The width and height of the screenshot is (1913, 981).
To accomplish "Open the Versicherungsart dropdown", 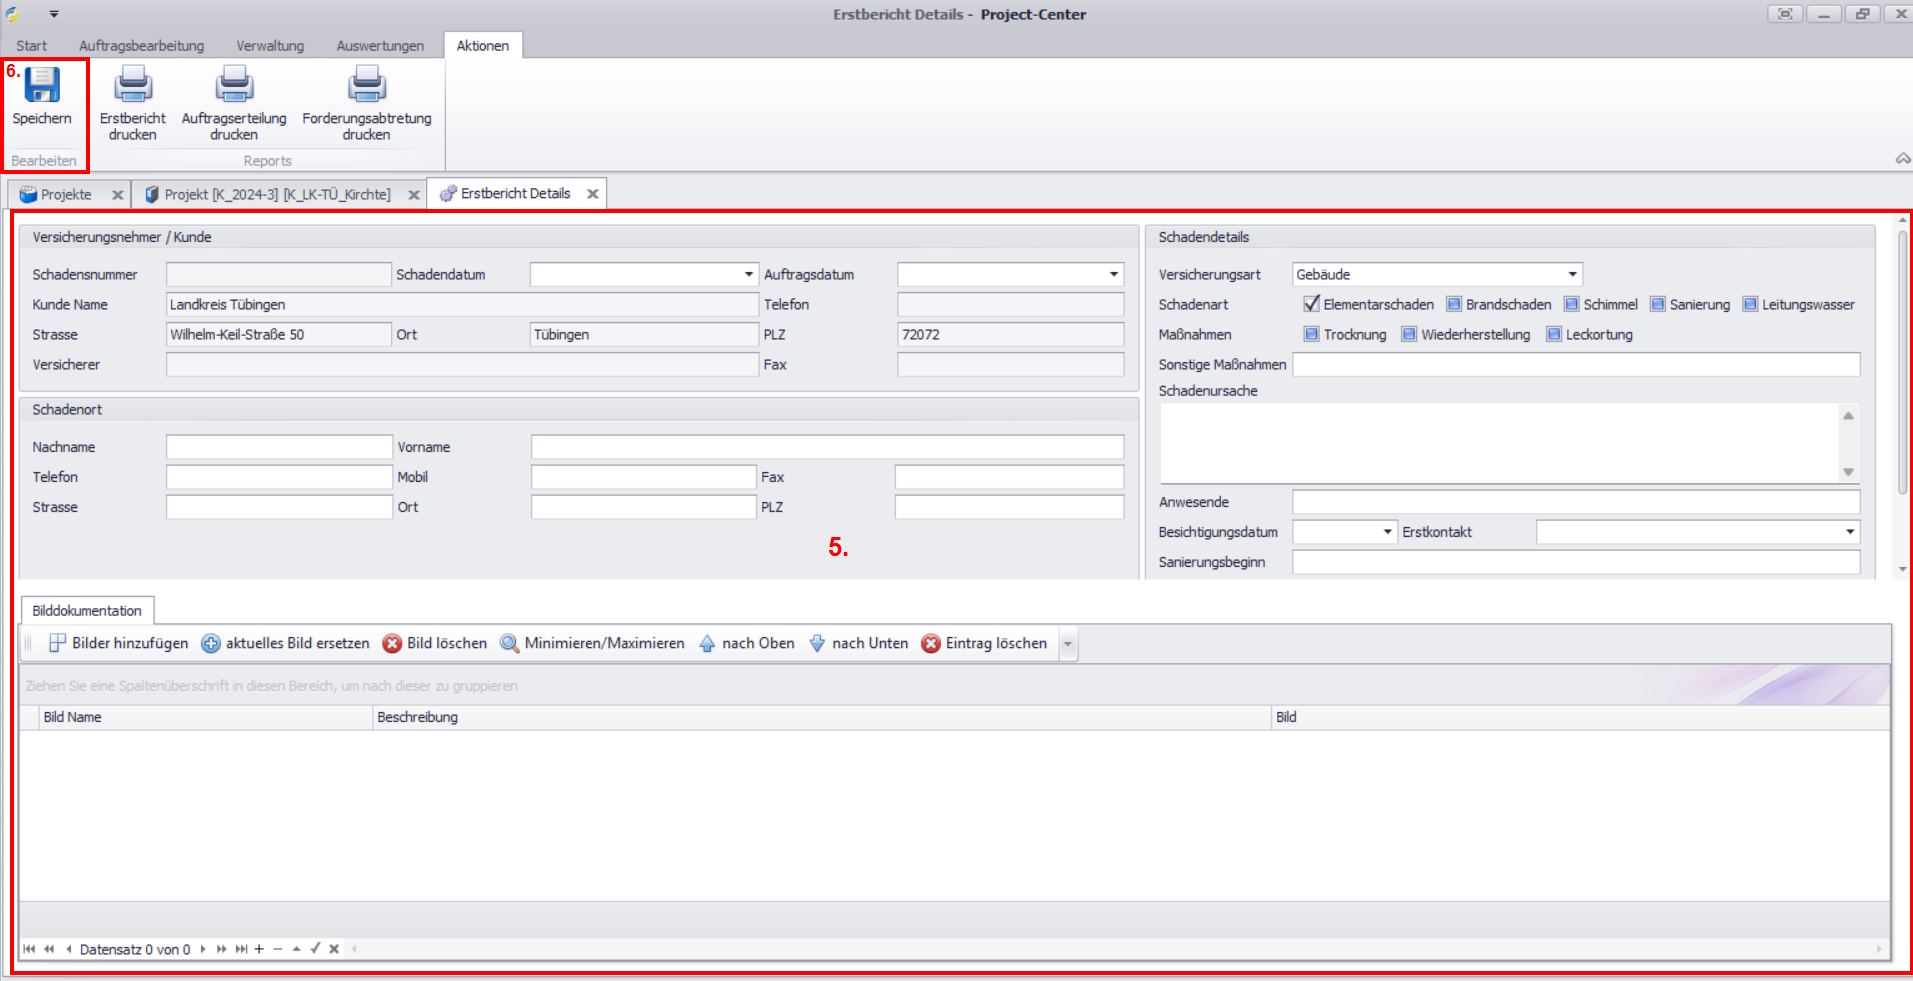I will click(1572, 274).
